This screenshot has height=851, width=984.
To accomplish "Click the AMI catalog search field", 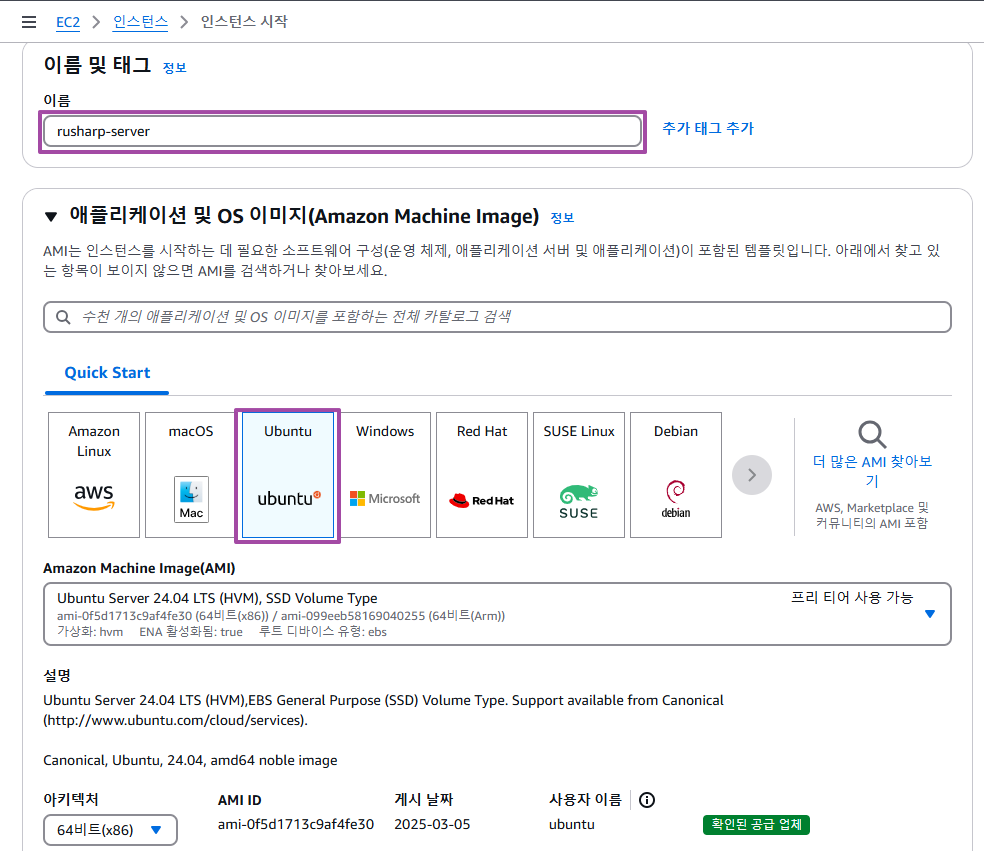I will click(497, 317).
